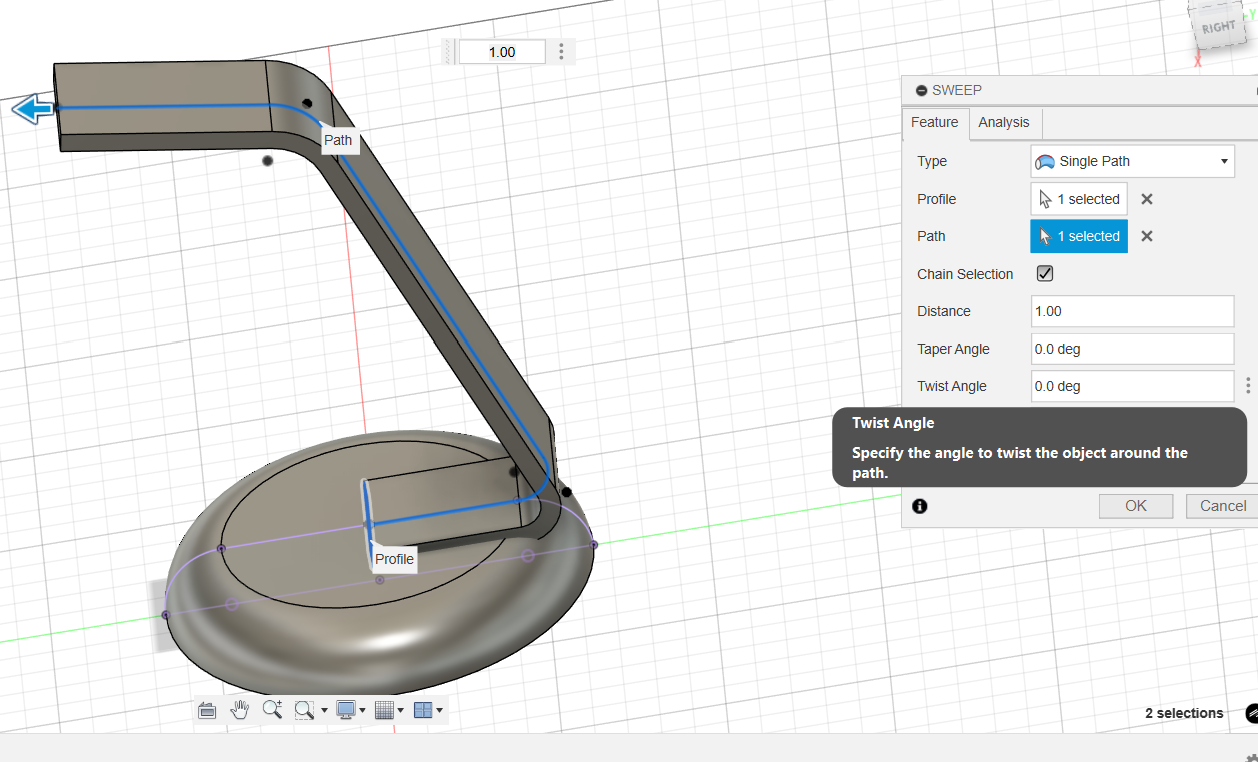Clear the Profile selection with X

pyautogui.click(x=1147, y=199)
